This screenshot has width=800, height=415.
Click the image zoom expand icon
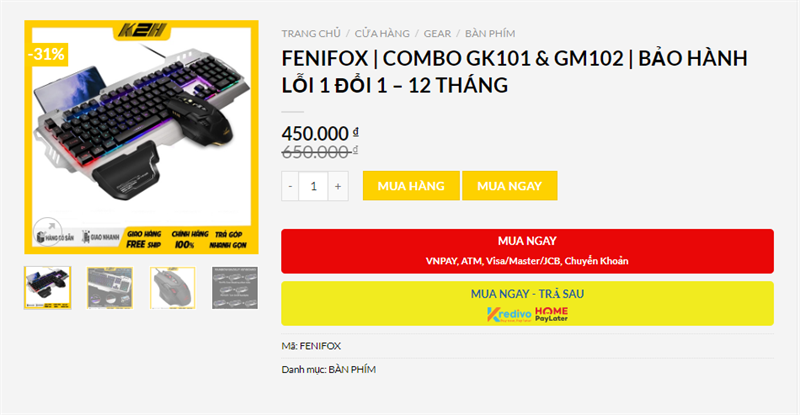(42, 227)
